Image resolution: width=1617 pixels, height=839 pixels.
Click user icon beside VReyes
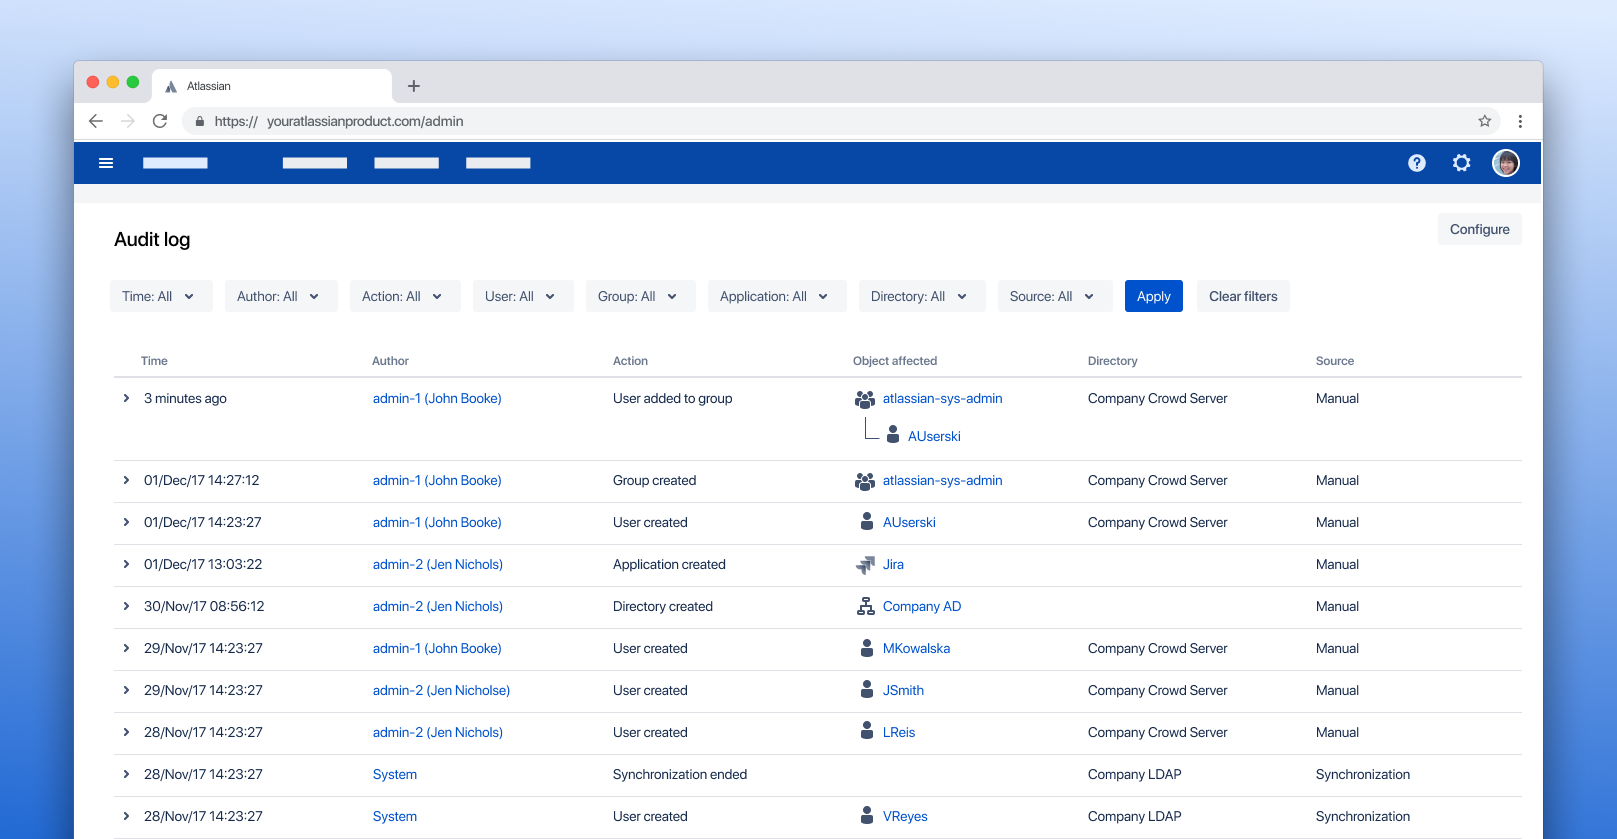[867, 815]
